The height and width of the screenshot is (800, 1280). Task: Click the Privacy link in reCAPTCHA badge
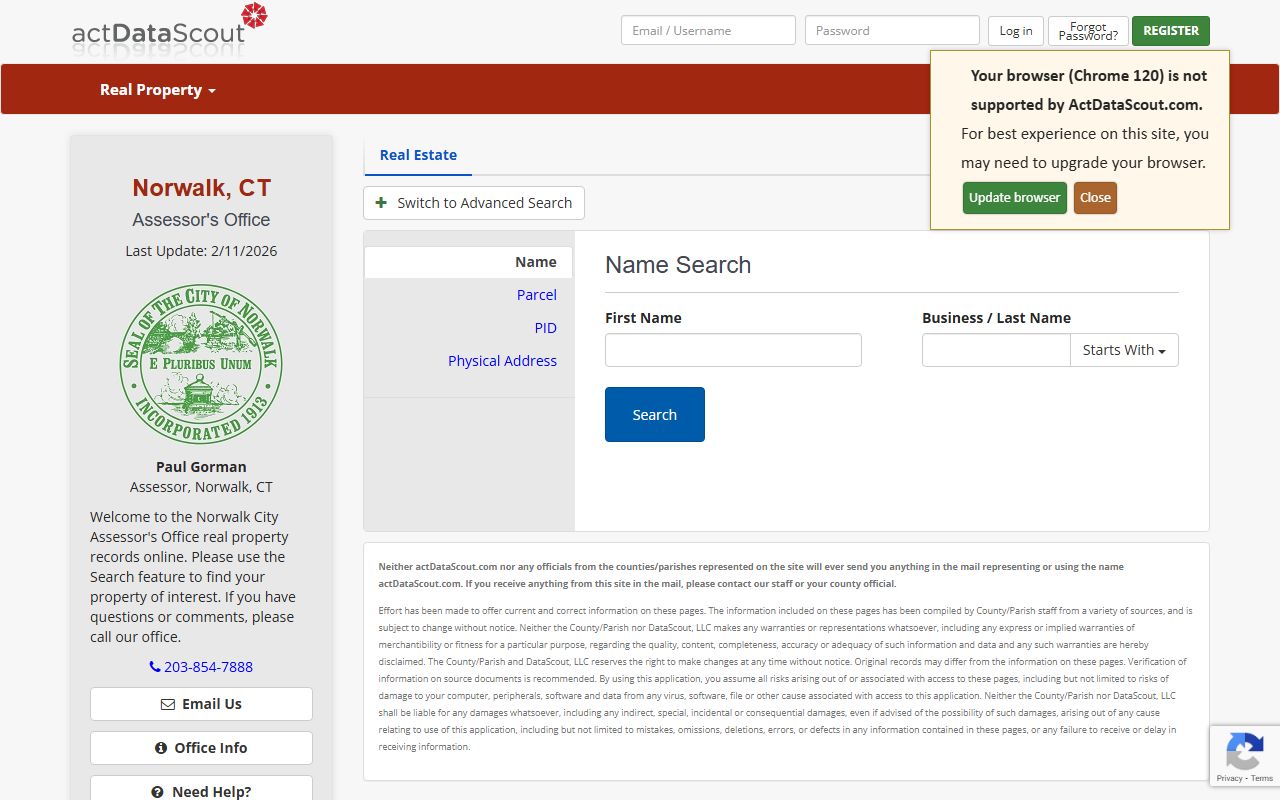[x=1230, y=778]
